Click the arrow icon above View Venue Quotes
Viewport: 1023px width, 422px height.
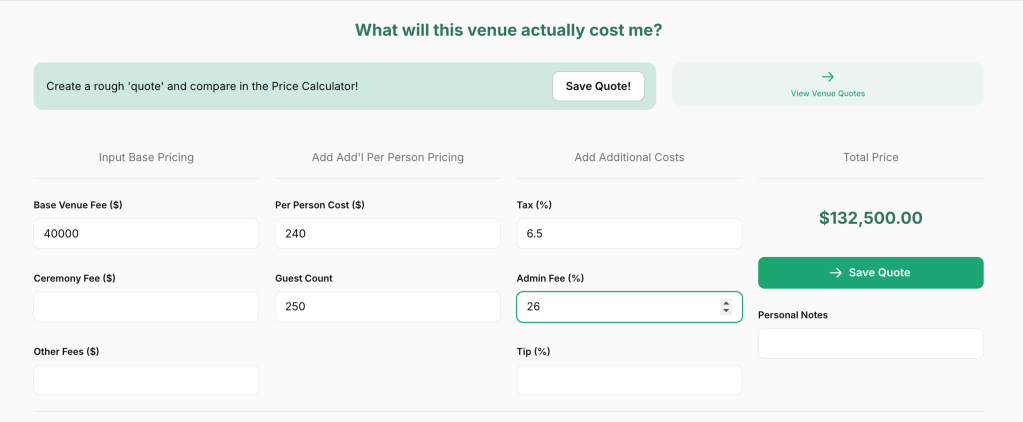click(827, 76)
